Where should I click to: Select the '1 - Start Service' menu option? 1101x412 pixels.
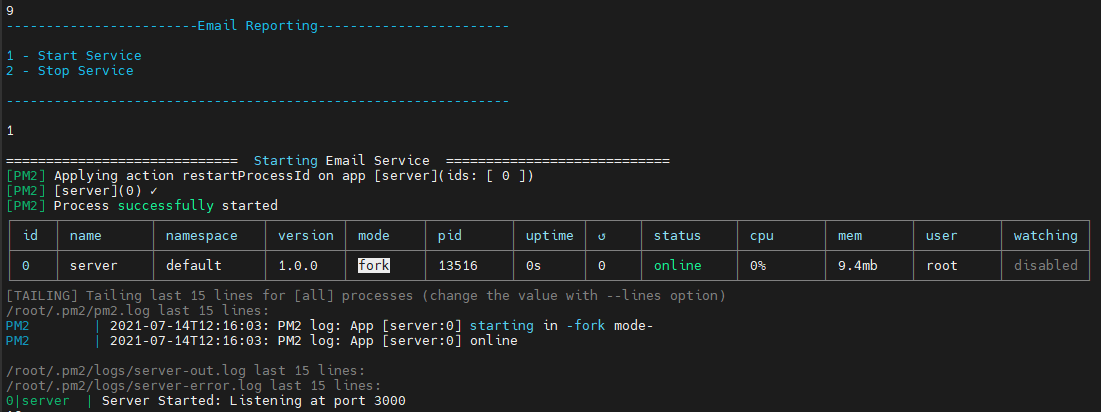73,56
